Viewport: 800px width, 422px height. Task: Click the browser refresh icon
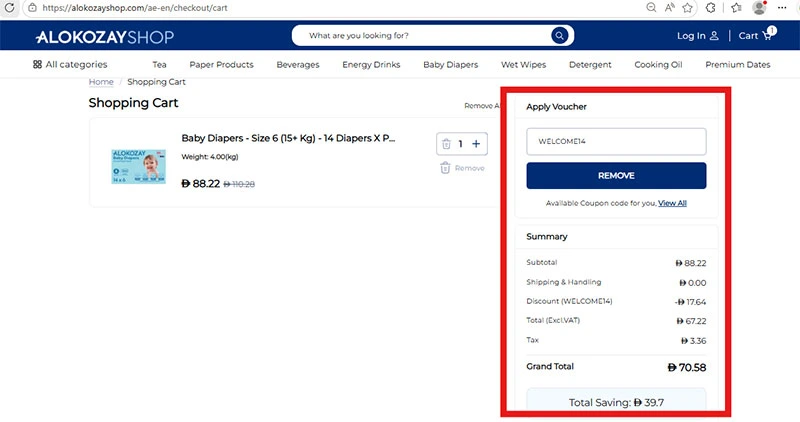point(9,8)
